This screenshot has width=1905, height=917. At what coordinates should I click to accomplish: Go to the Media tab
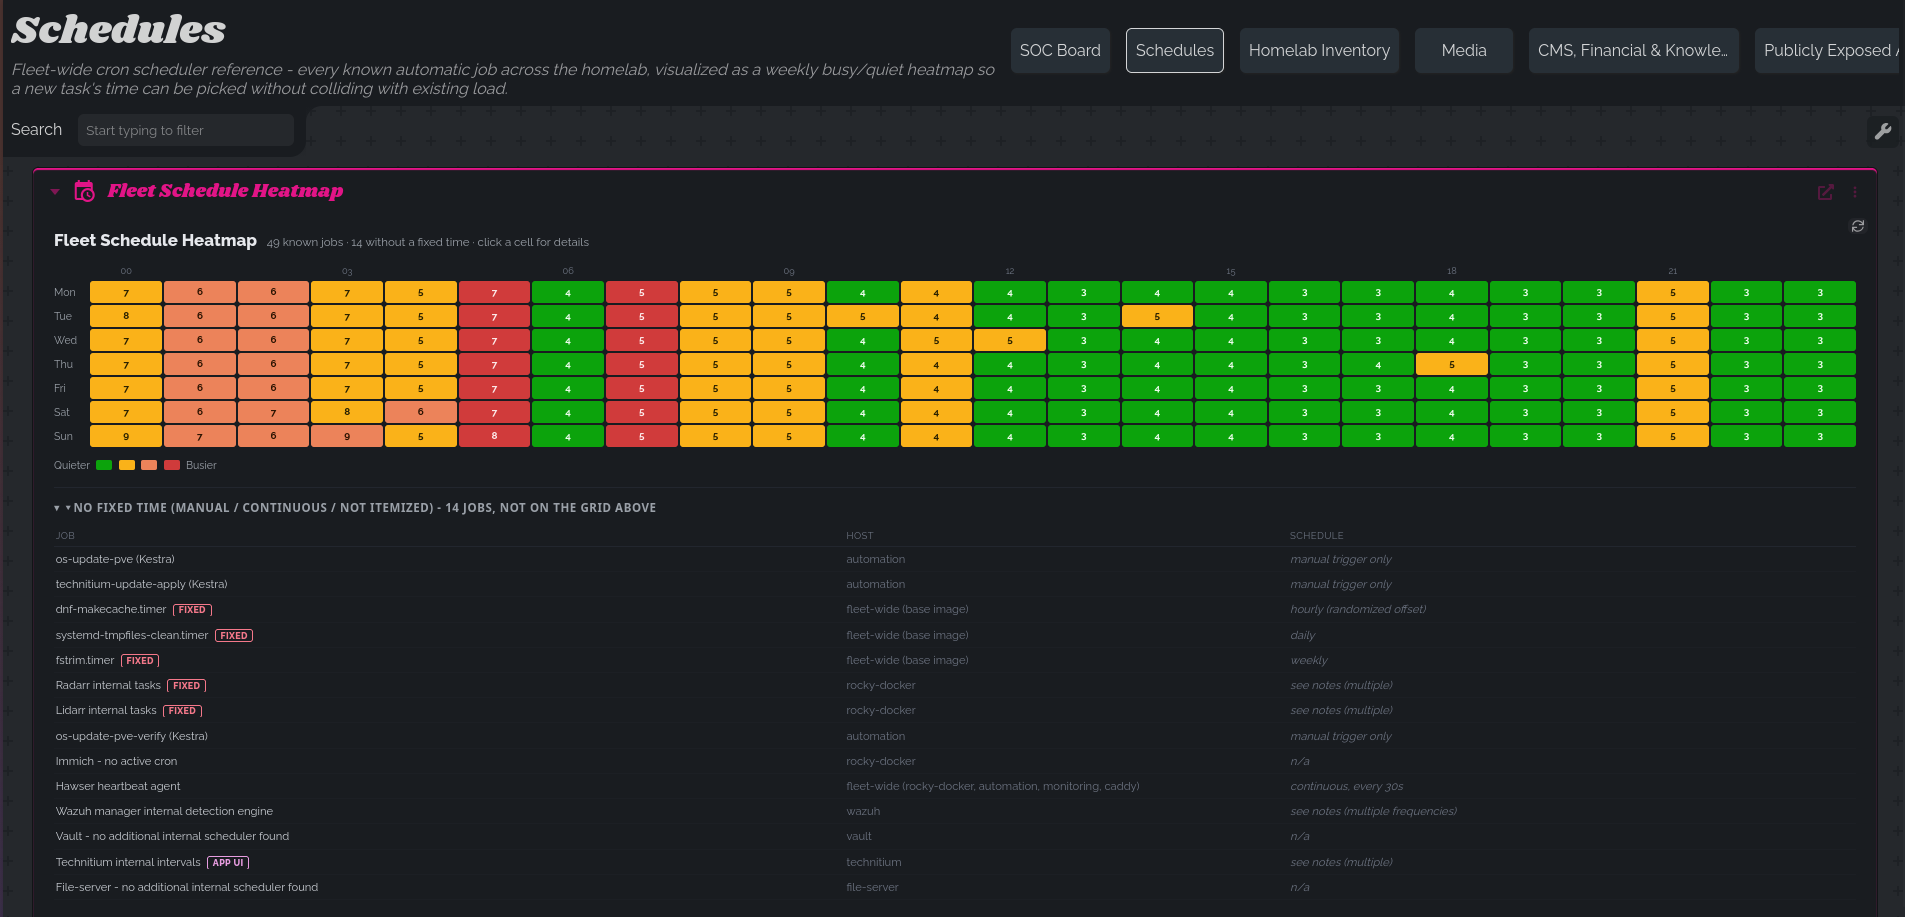click(1464, 50)
